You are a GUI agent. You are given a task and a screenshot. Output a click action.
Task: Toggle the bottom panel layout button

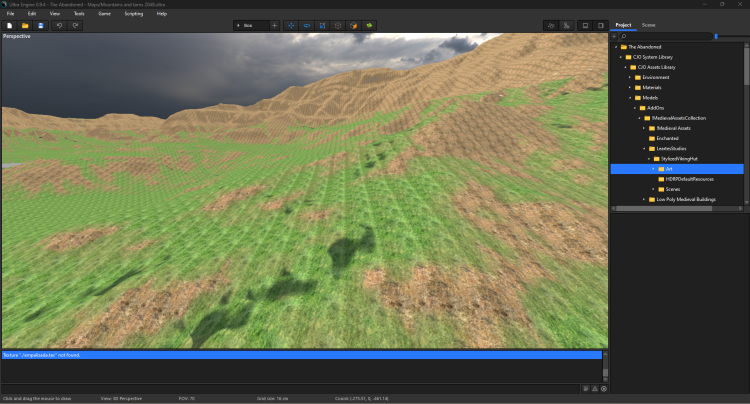point(585,25)
